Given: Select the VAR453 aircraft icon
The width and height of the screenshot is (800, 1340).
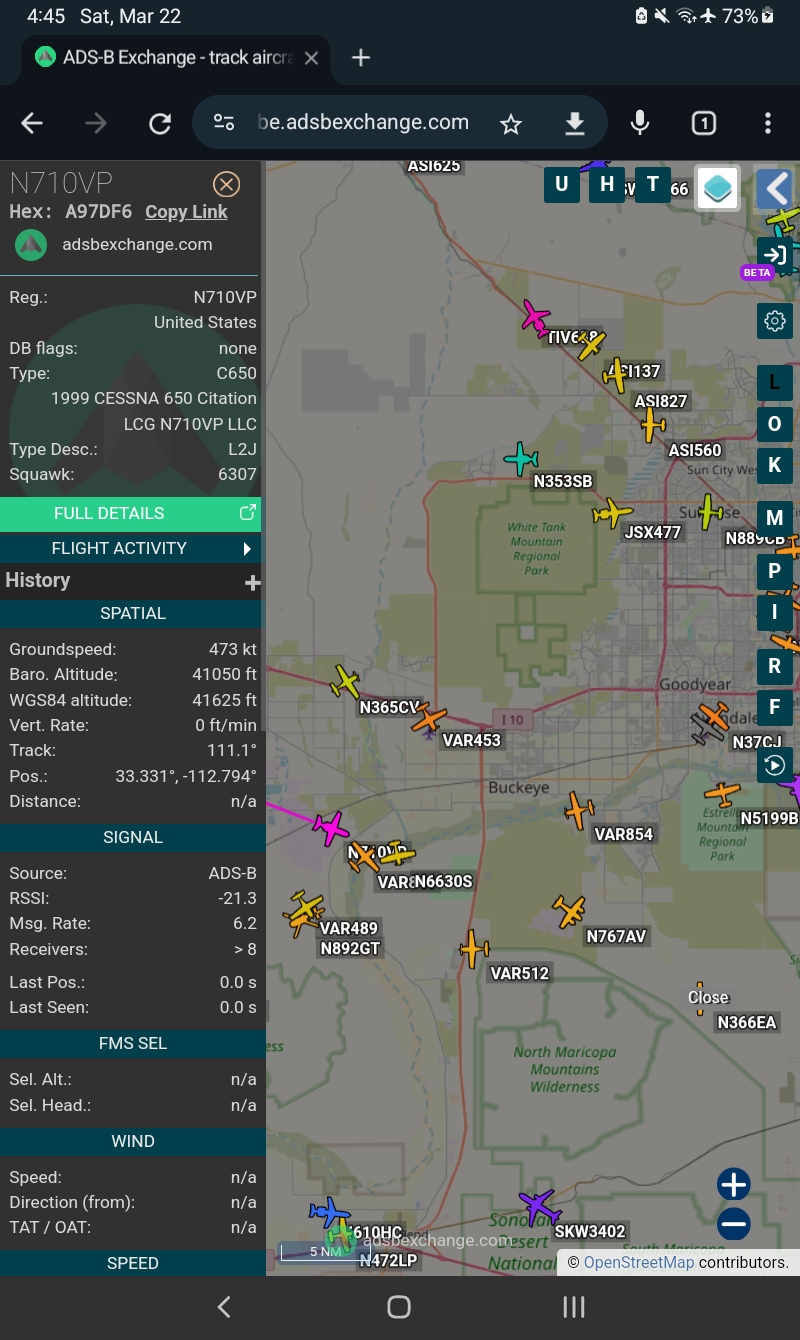Looking at the screenshot, I should click(x=429, y=717).
